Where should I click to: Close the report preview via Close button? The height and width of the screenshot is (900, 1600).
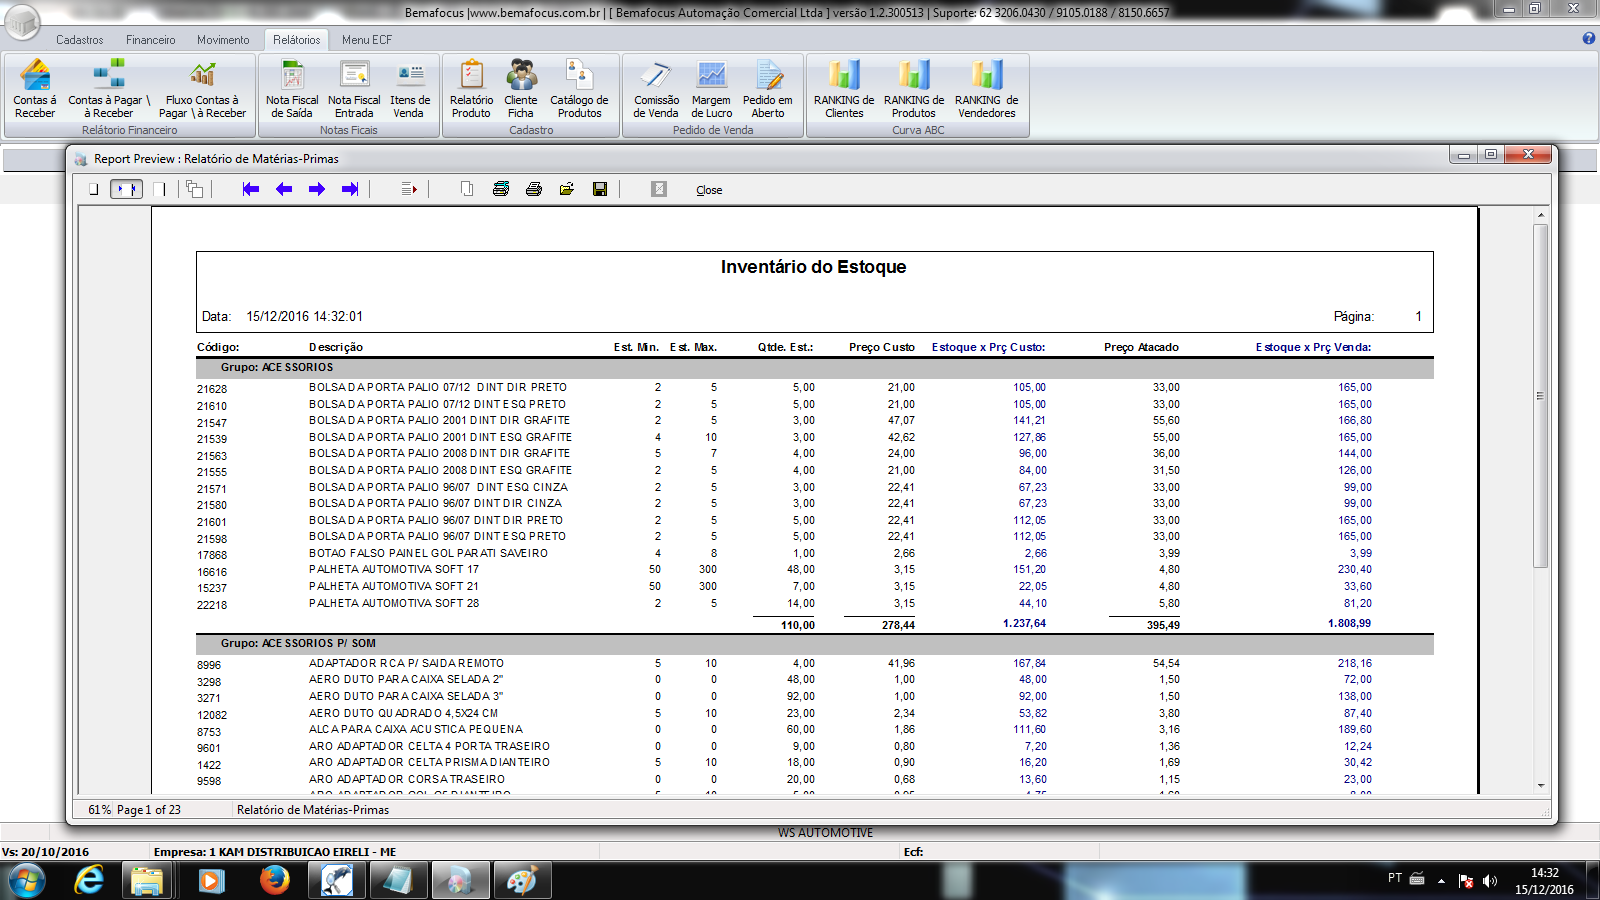pyautogui.click(x=709, y=190)
